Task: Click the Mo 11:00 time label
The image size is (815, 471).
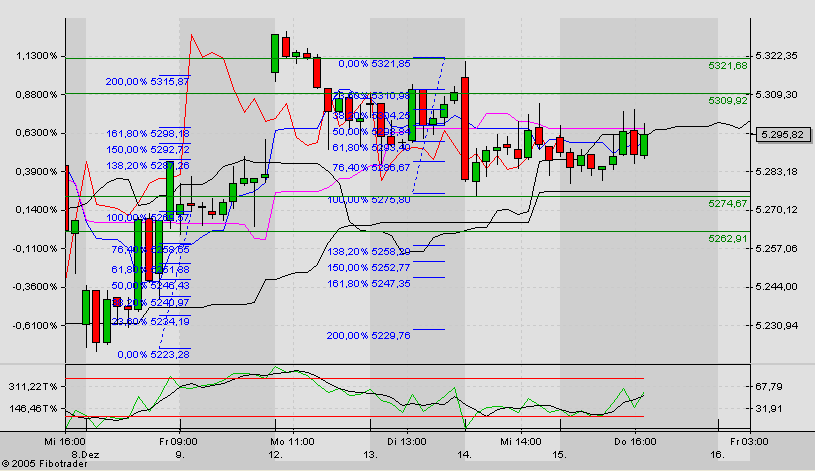Action: [292, 442]
